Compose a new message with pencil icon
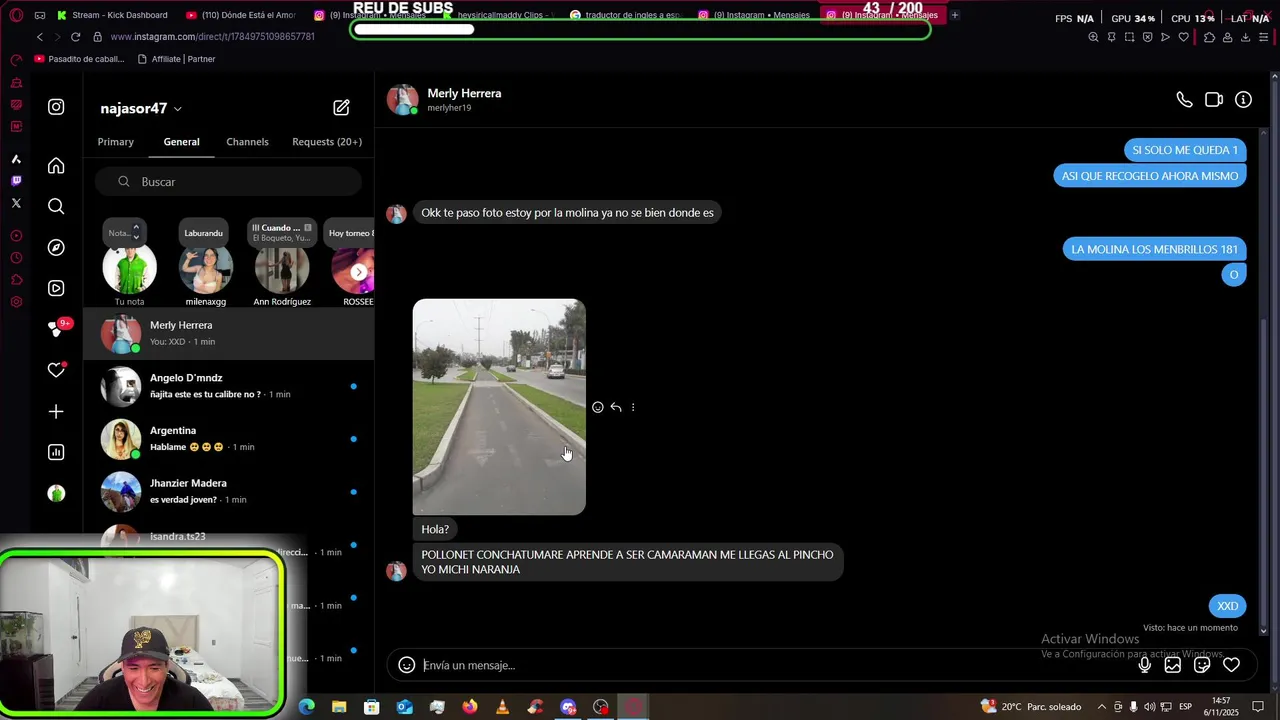The width and height of the screenshot is (1280, 720). tap(341, 108)
